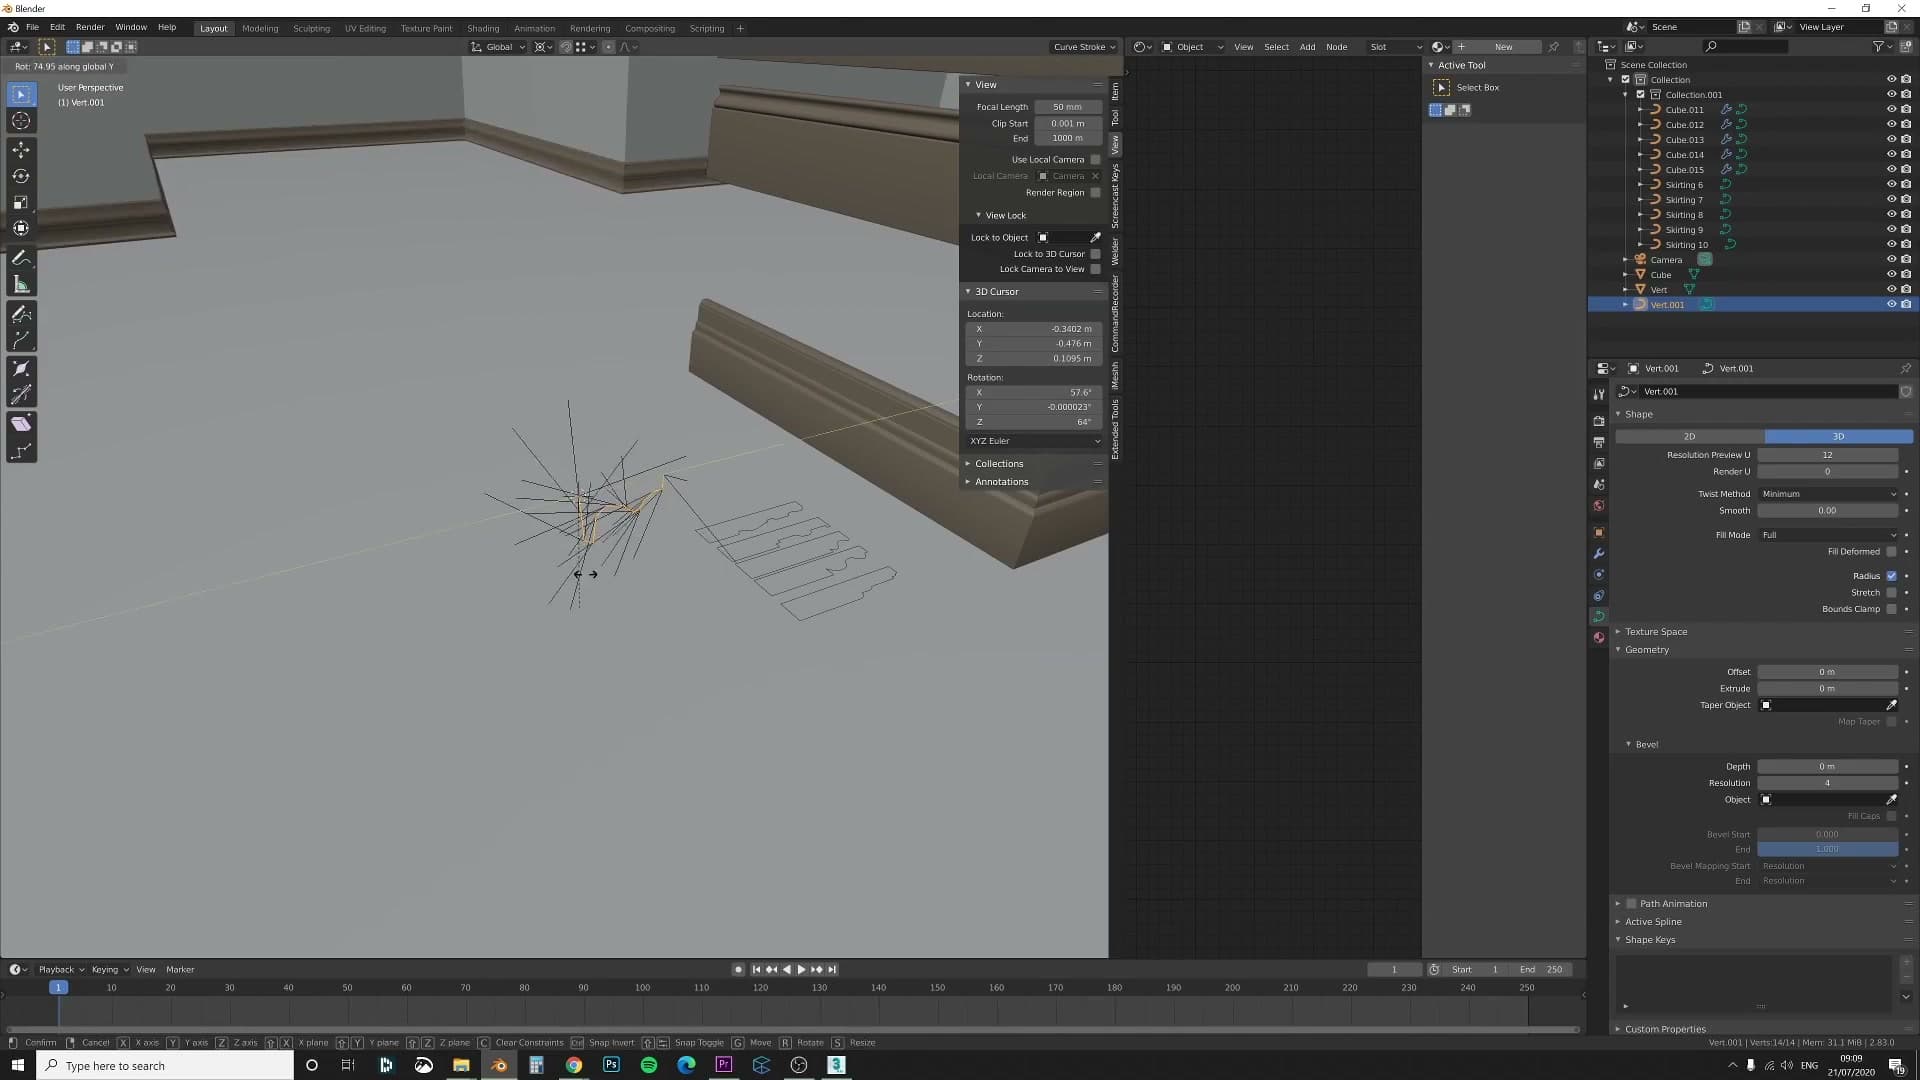Enable the Fill Deformed checkbox
The height and width of the screenshot is (1080, 1920).
1891,552
